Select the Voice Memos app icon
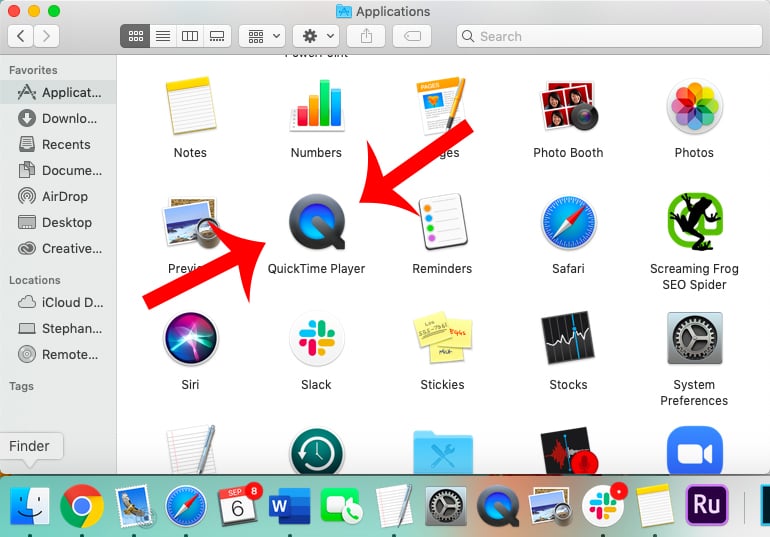Viewport: 770px width, 537px height. (x=569, y=451)
